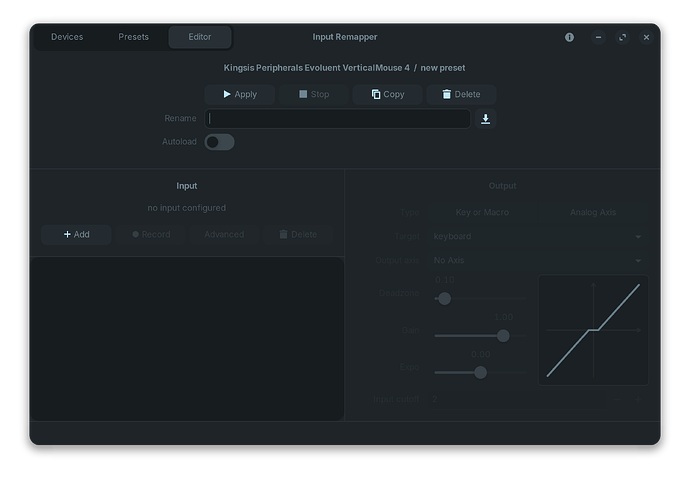Viewport: 690px width, 480px height.
Task: Open Advanced input settings
Action: [224, 234]
